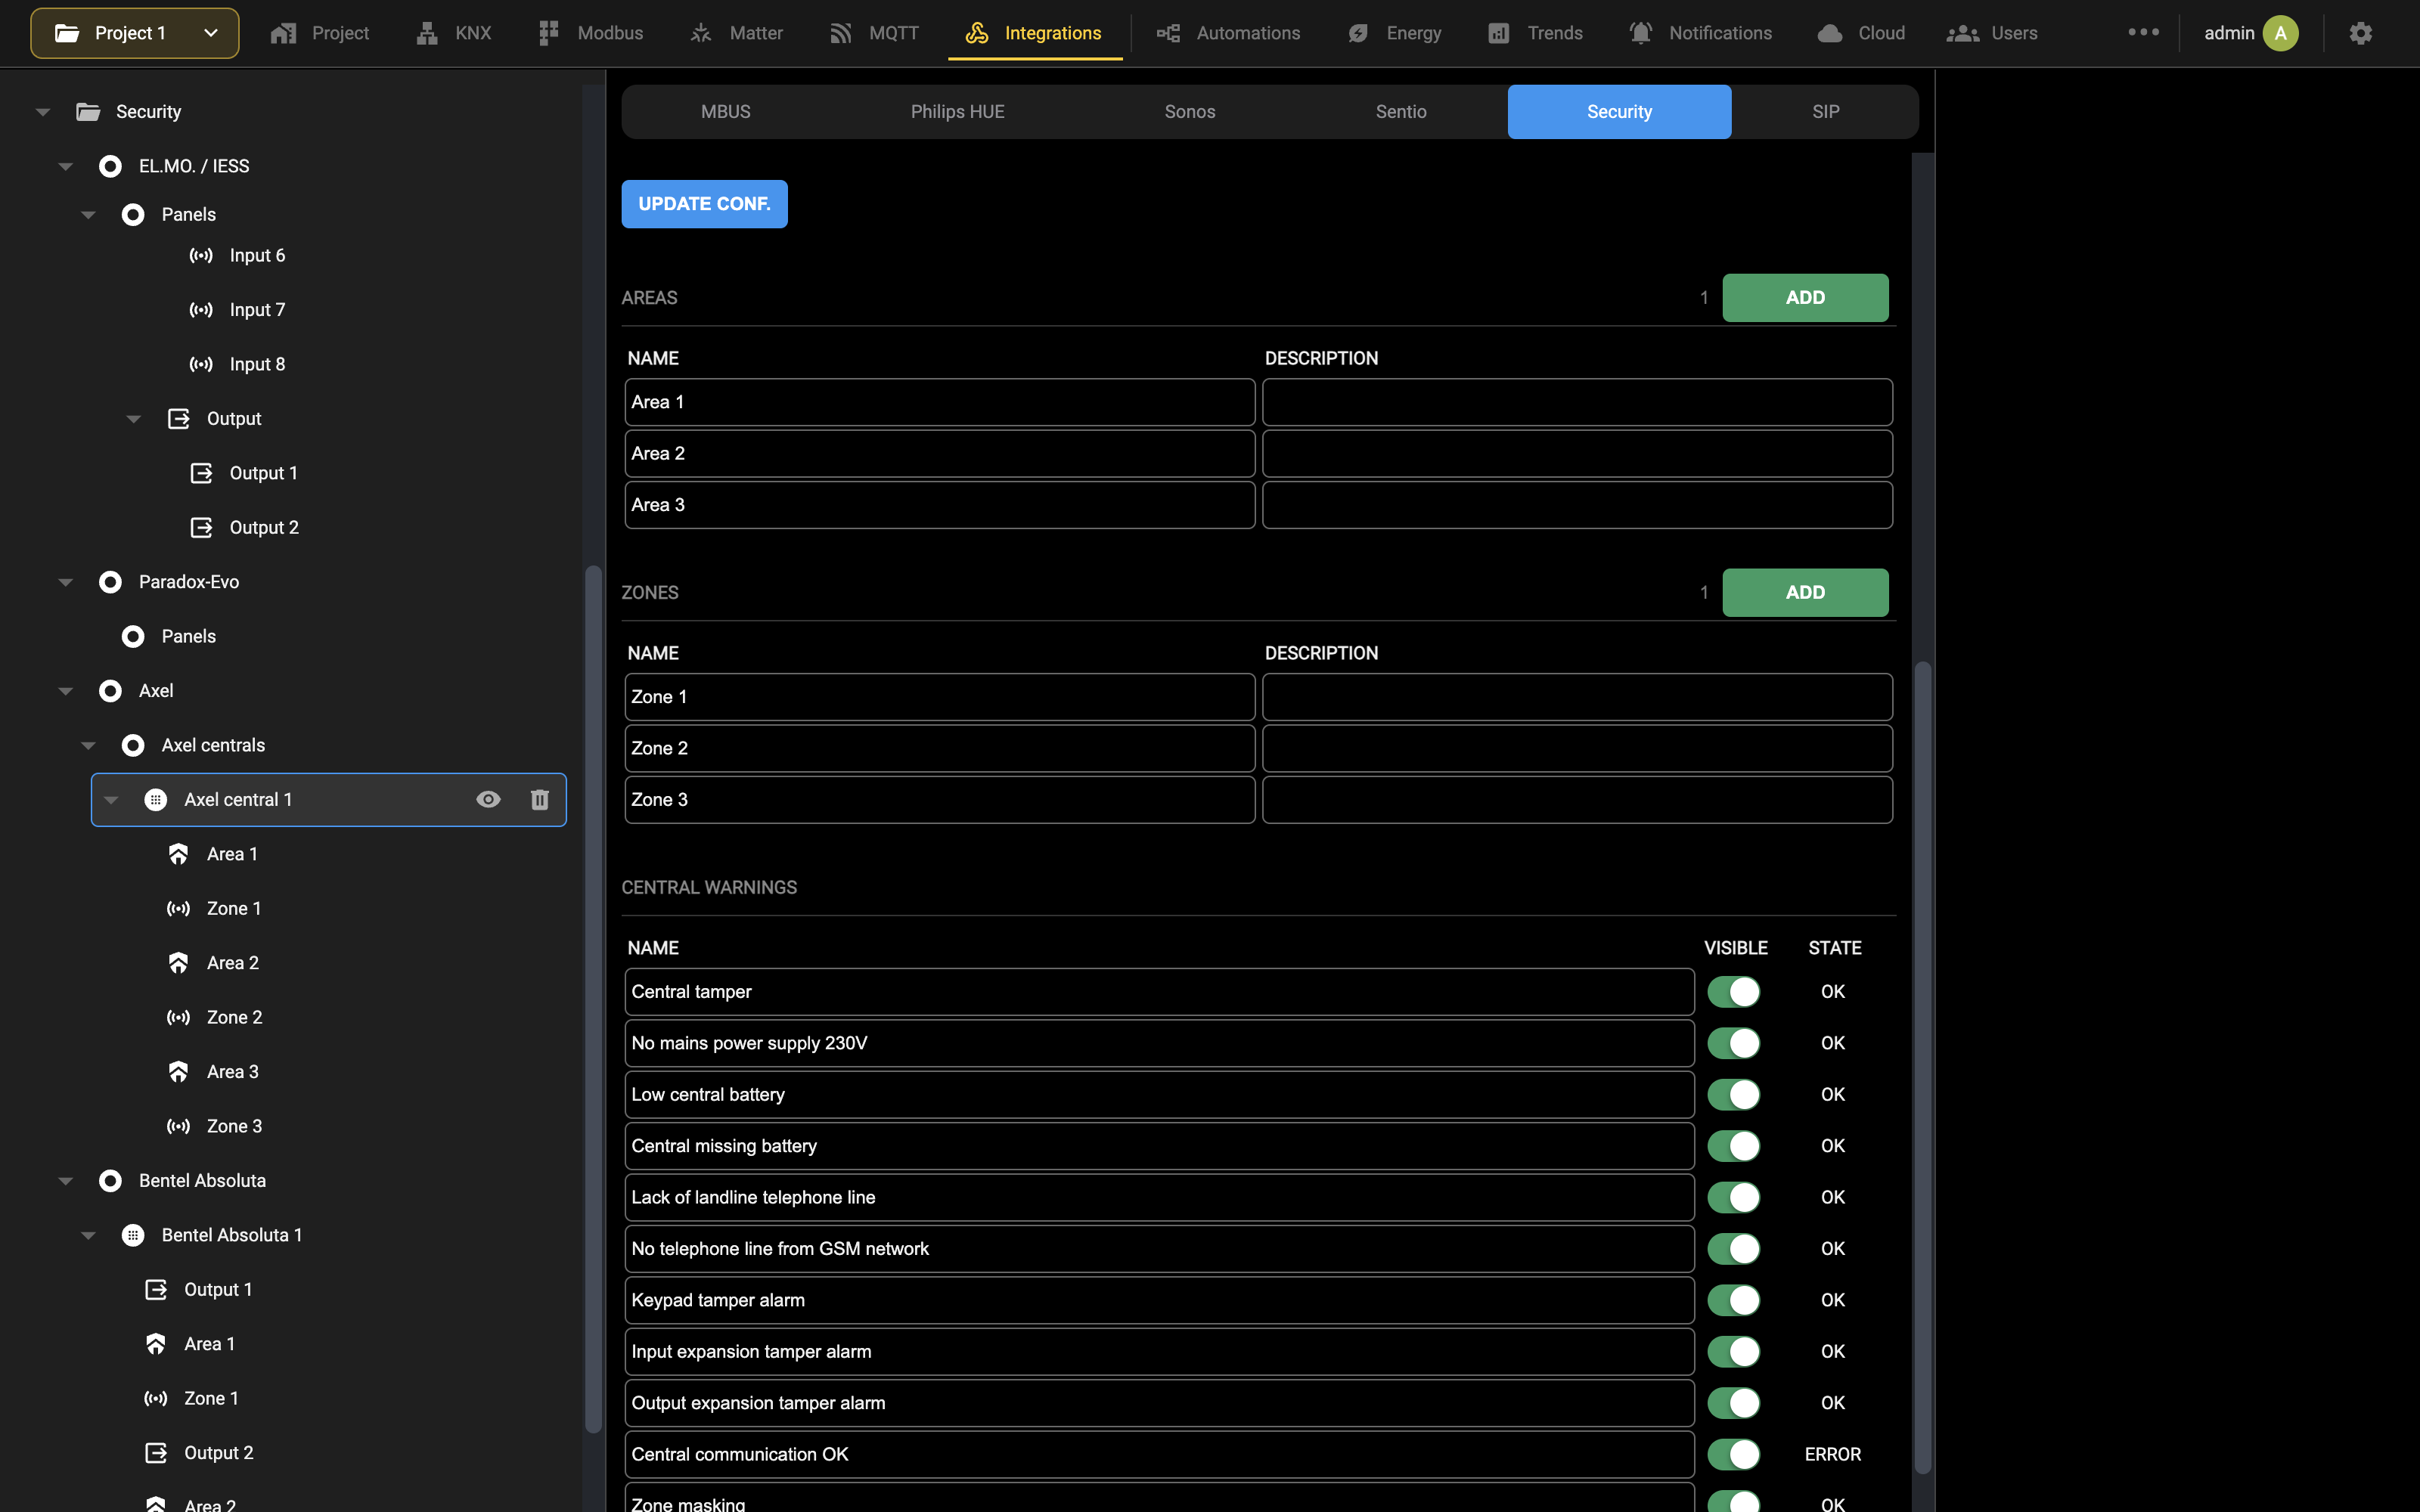2420x1512 pixels.
Task: Open the Automations menu
Action: click(x=1228, y=33)
